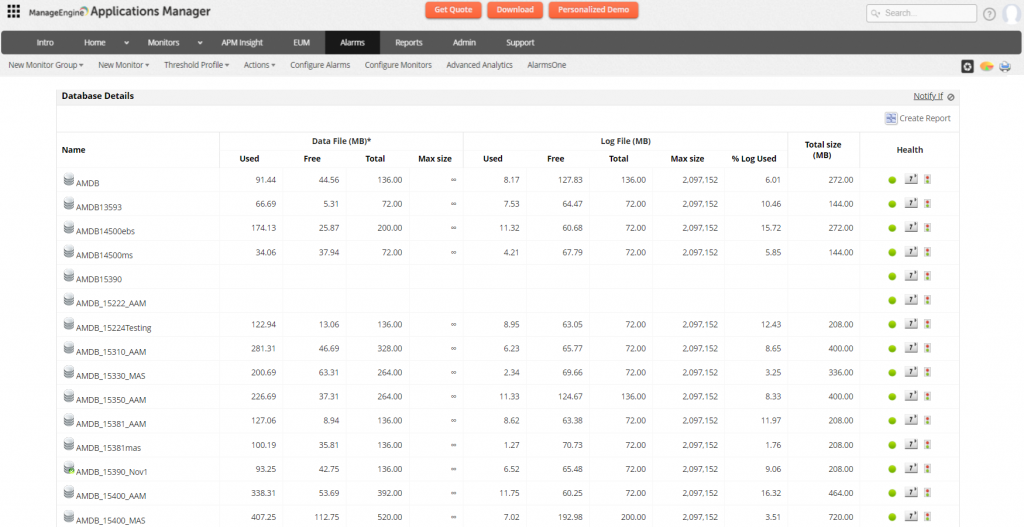Click the Get Quote button
This screenshot has width=1024, height=527.
(x=453, y=10)
